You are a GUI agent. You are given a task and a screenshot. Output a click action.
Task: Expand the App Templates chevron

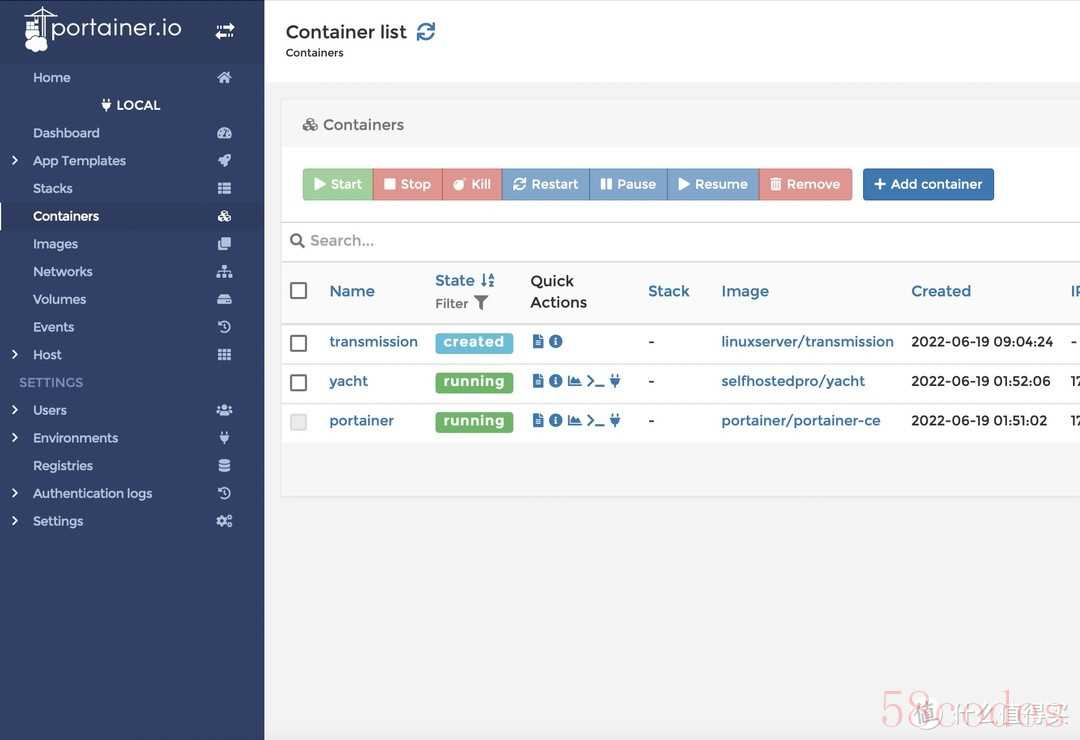(x=14, y=161)
